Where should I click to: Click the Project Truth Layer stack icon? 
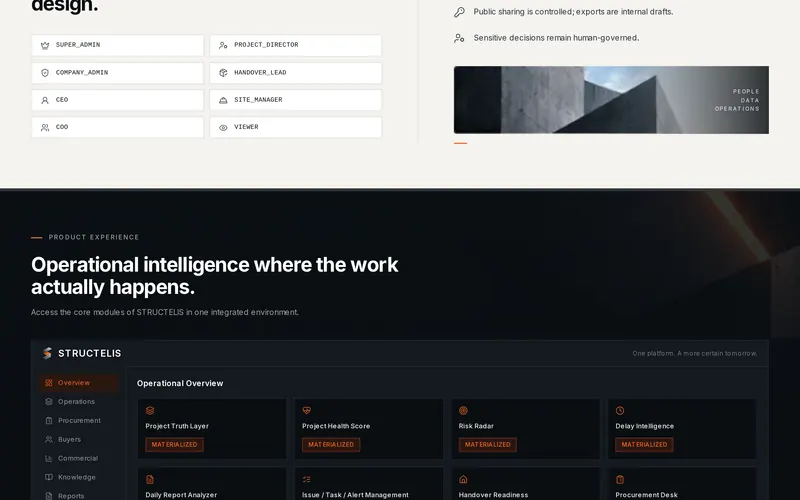point(150,410)
